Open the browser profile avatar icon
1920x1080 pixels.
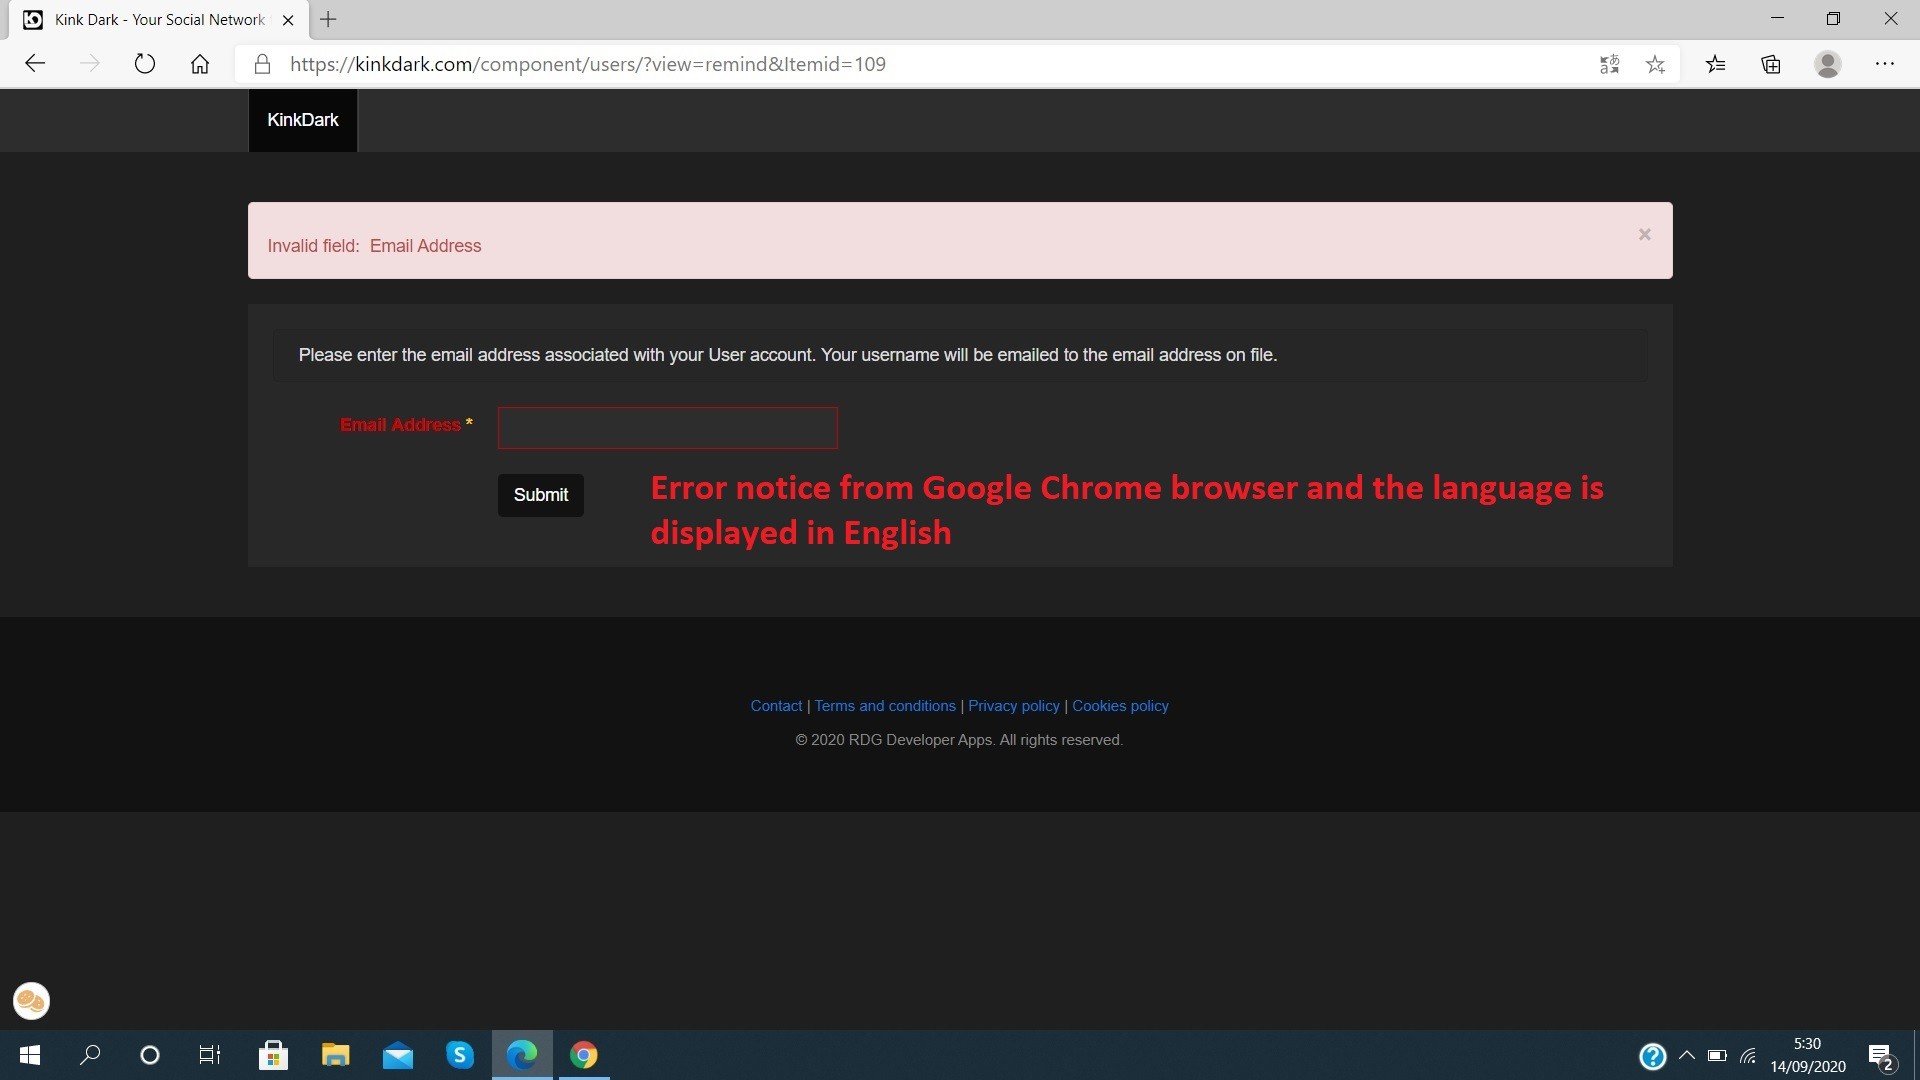(1827, 64)
